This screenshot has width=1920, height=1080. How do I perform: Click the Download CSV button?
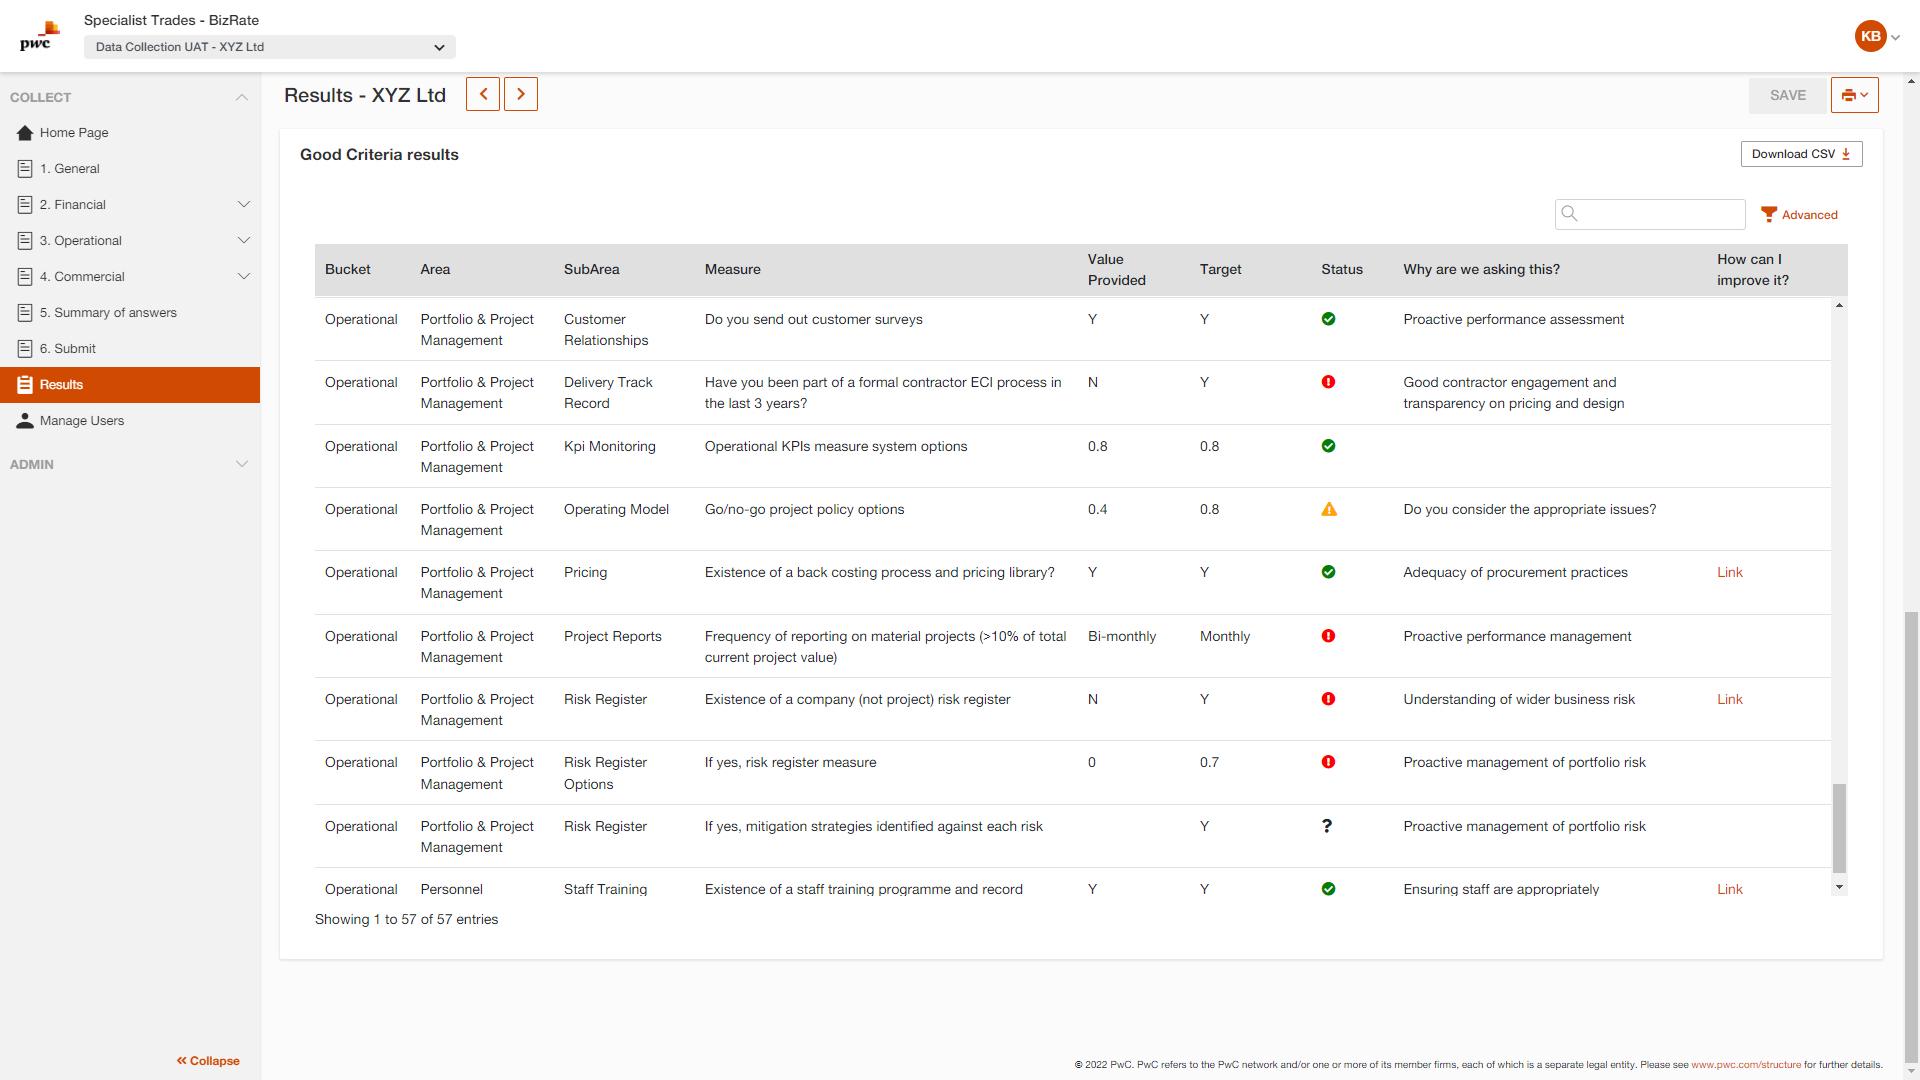(x=1800, y=154)
